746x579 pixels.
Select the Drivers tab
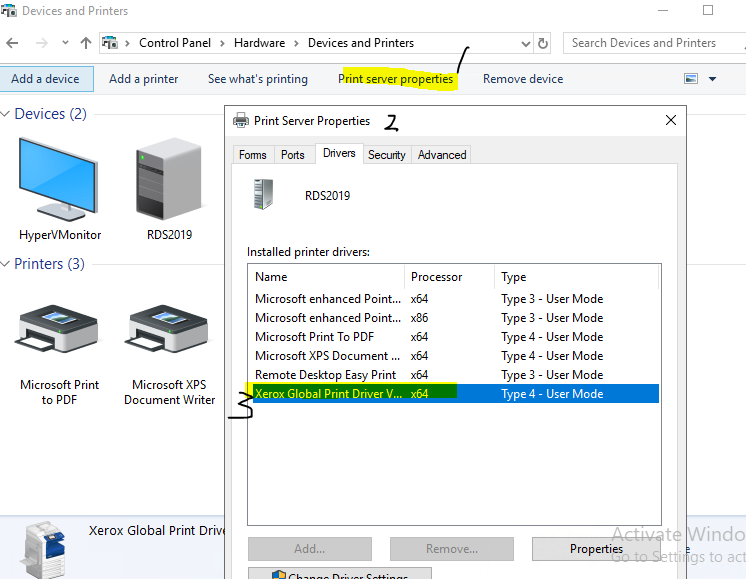pyautogui.click(x=339, y=154)
